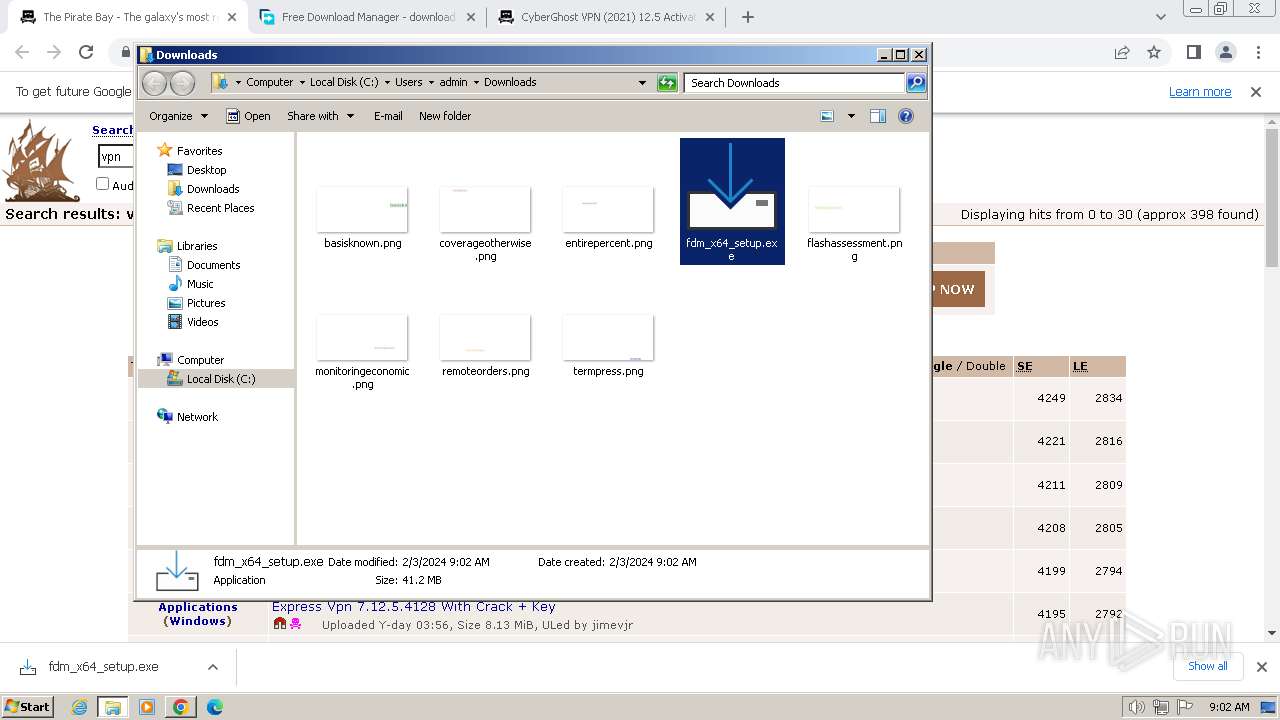The width and height of the screenshot is (1280, 720).
Task: Switch to the CyberGhost VPN tab
Action: [606, 17]
